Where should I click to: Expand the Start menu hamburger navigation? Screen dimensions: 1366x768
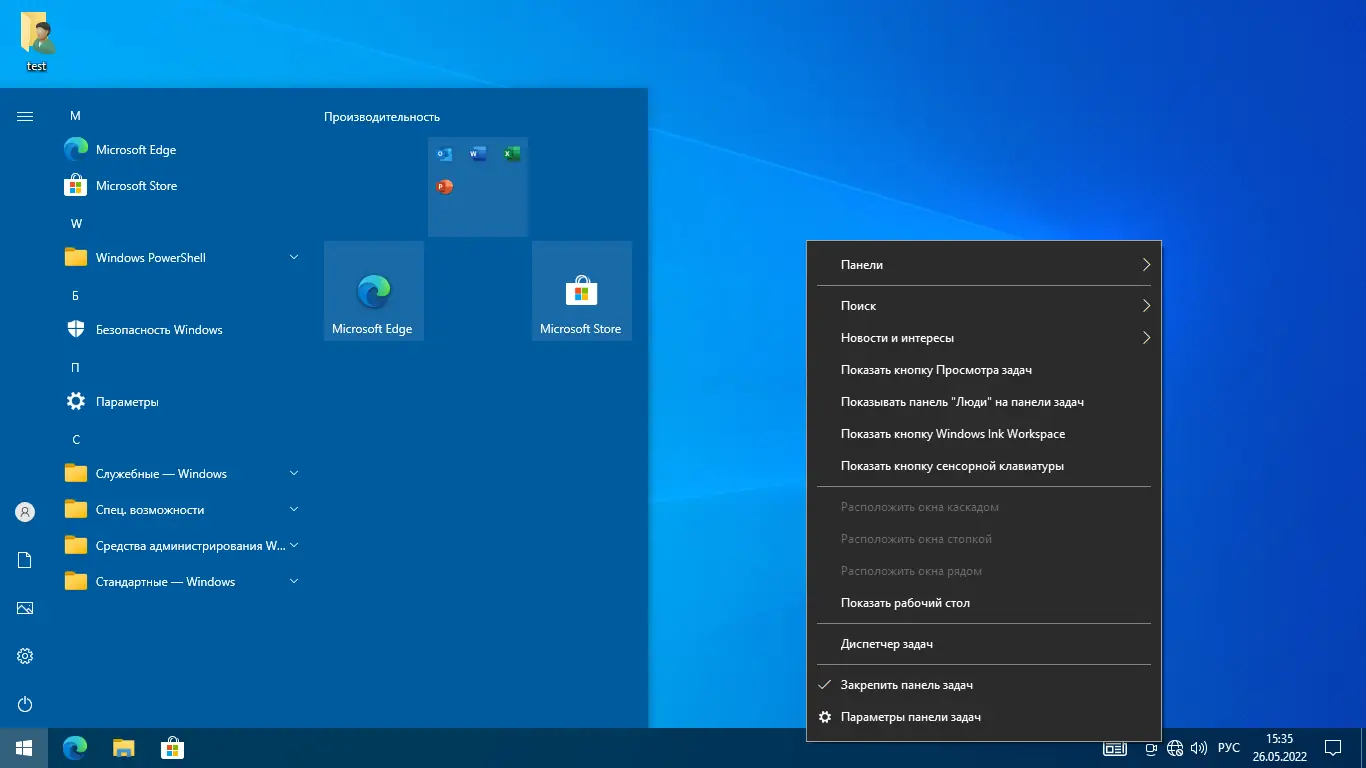tap(25, 116)
